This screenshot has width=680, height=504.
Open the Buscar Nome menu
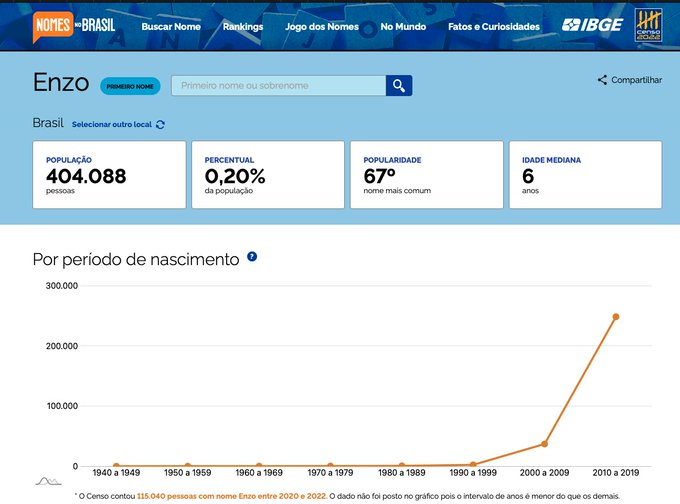tap(171, 27)
